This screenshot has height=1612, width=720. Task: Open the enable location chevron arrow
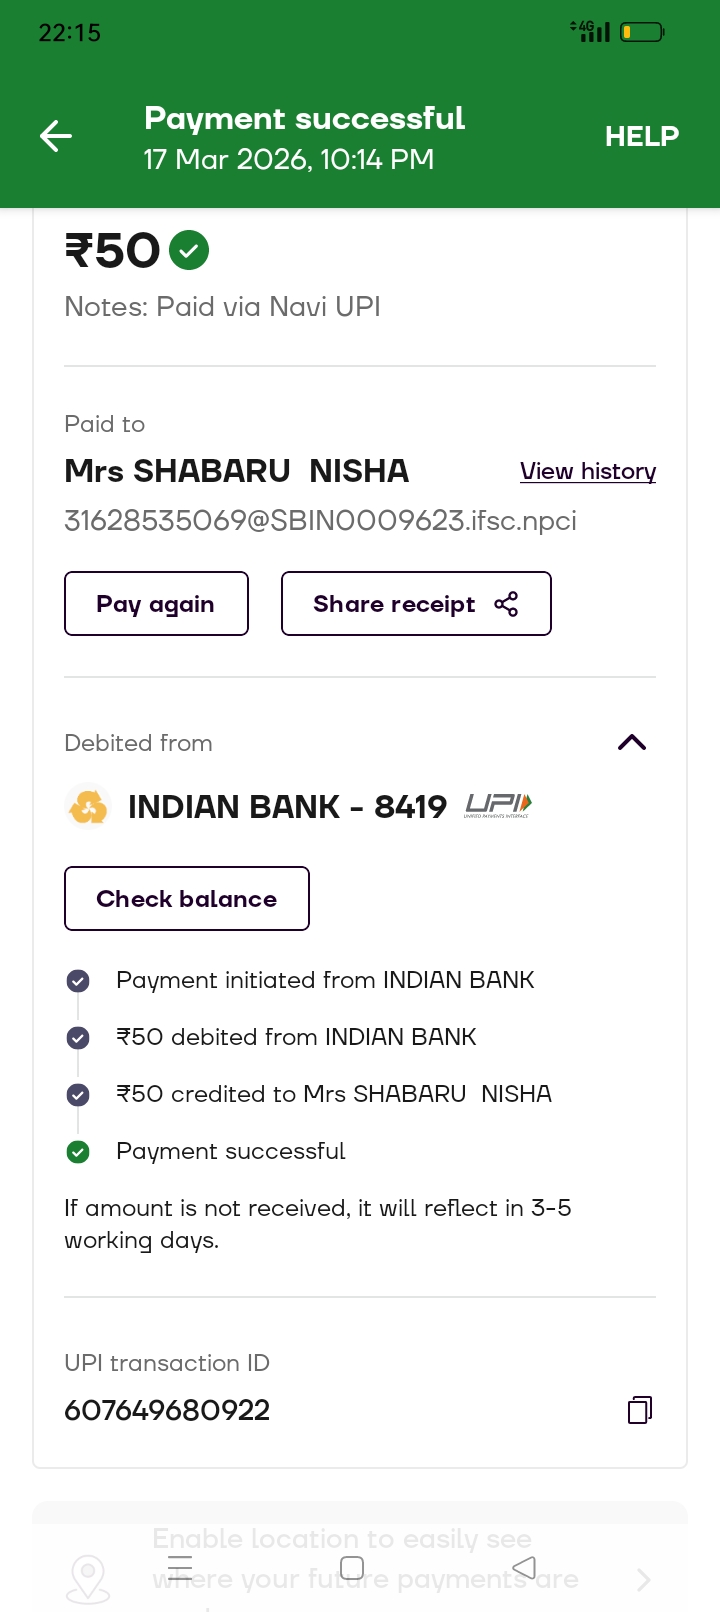click(643, 1579)
